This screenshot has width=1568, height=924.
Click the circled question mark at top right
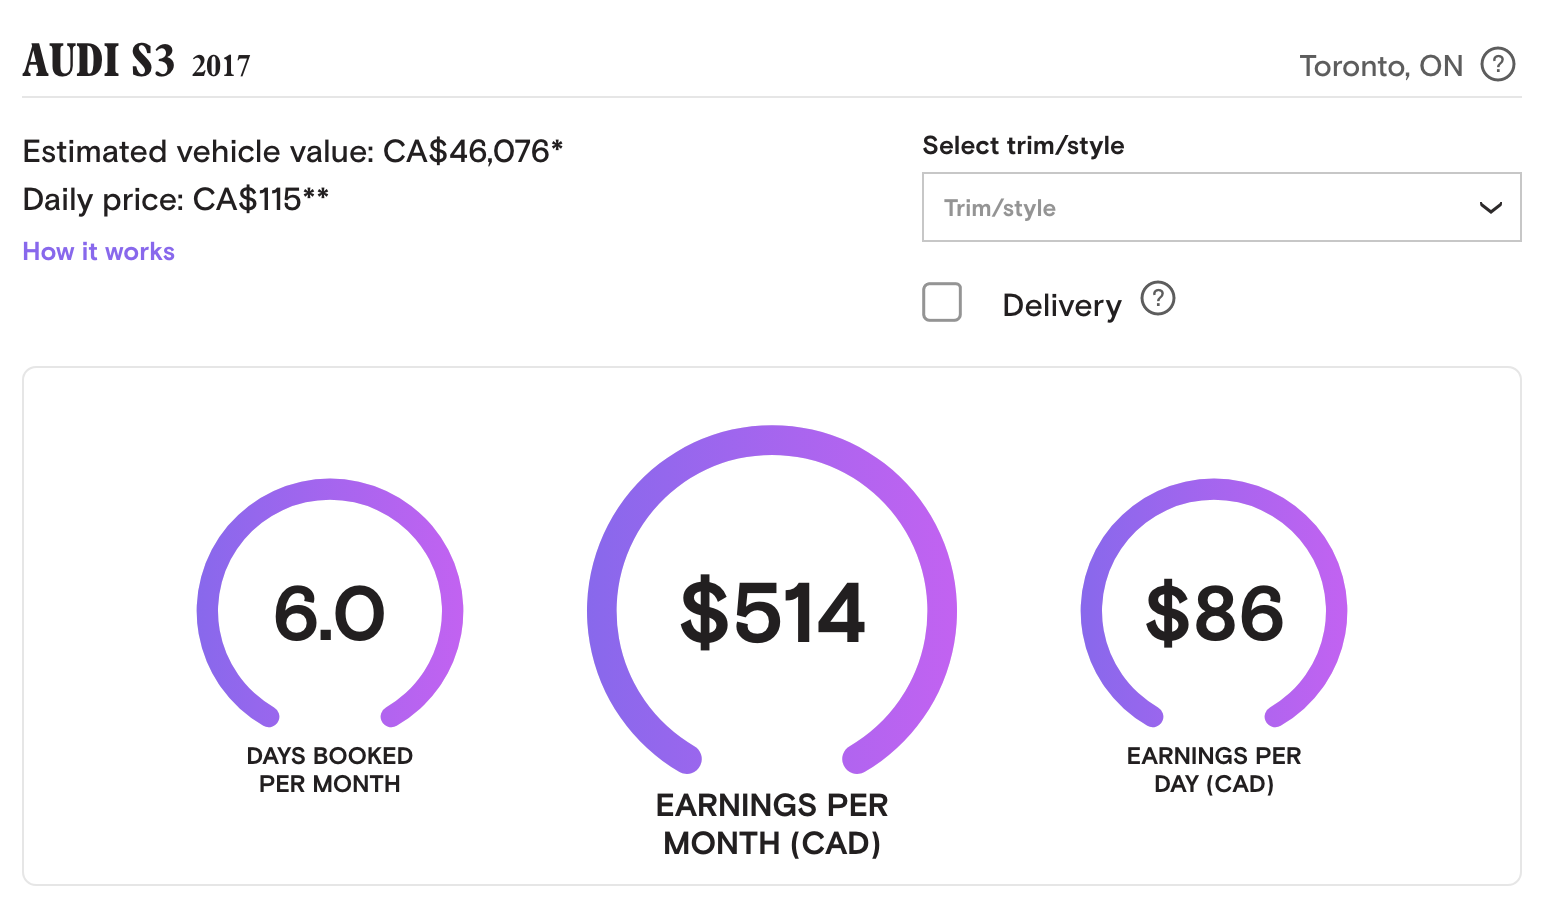coord(1498,64)
